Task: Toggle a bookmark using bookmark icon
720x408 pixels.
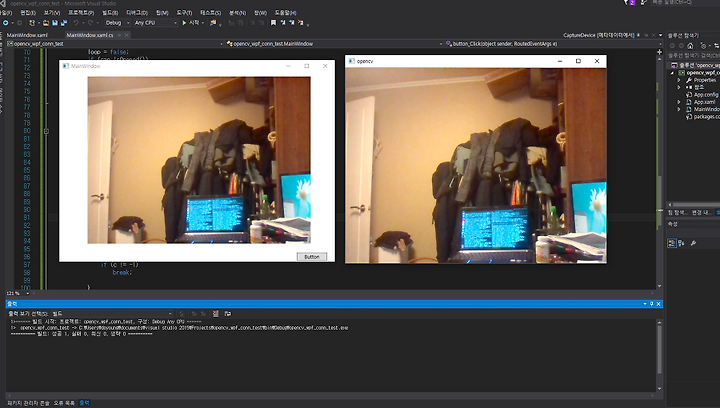Action: pyautogui.click(x=273, y=22)
